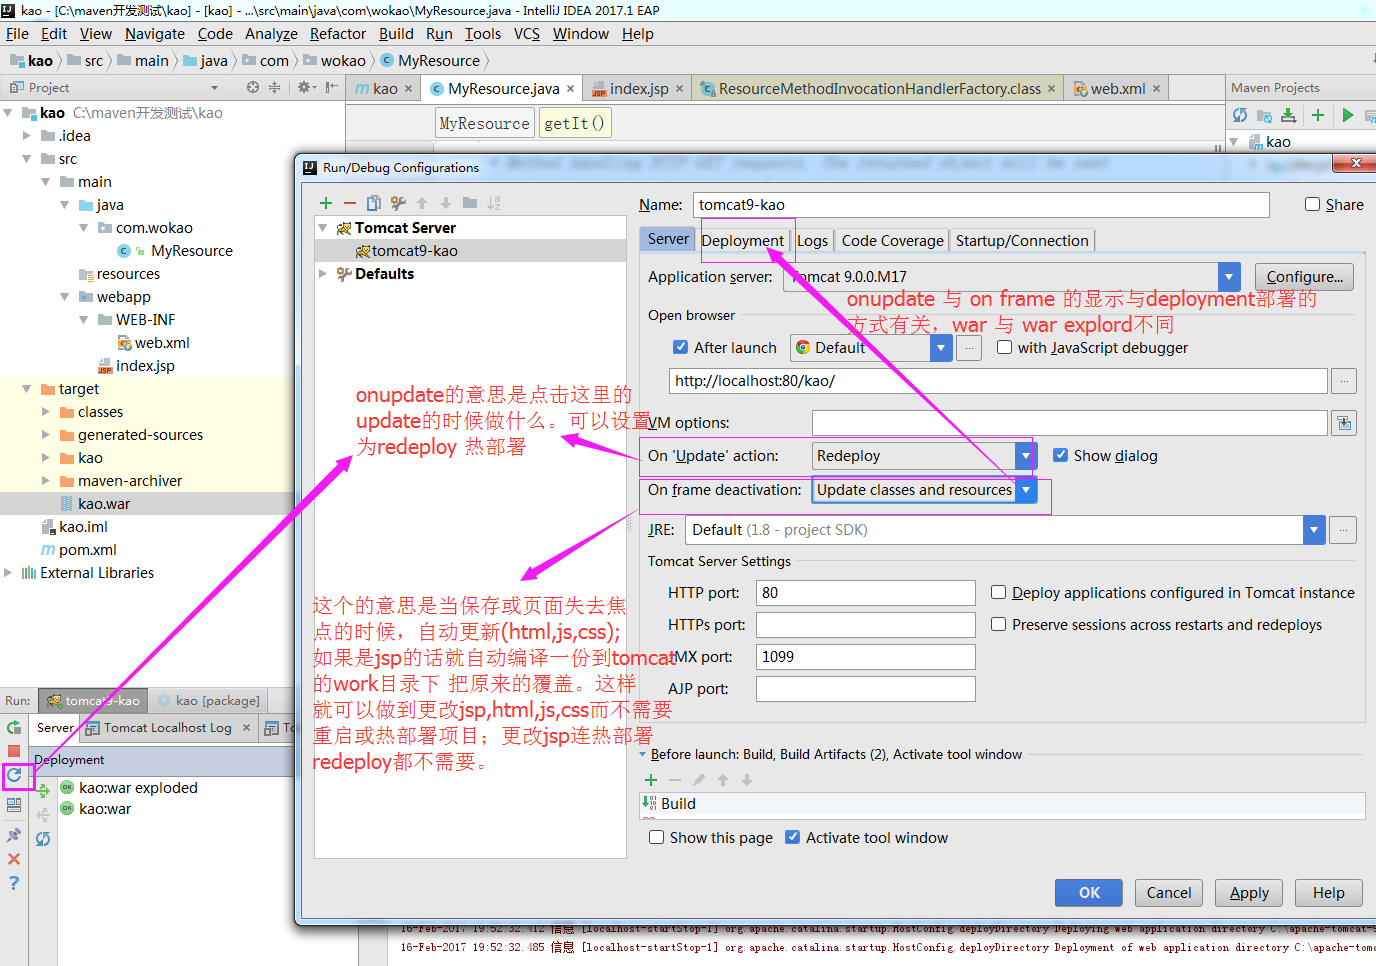Open help question mark in Run panel
The image size is (1376, 966).
click(x=14, y=883)
